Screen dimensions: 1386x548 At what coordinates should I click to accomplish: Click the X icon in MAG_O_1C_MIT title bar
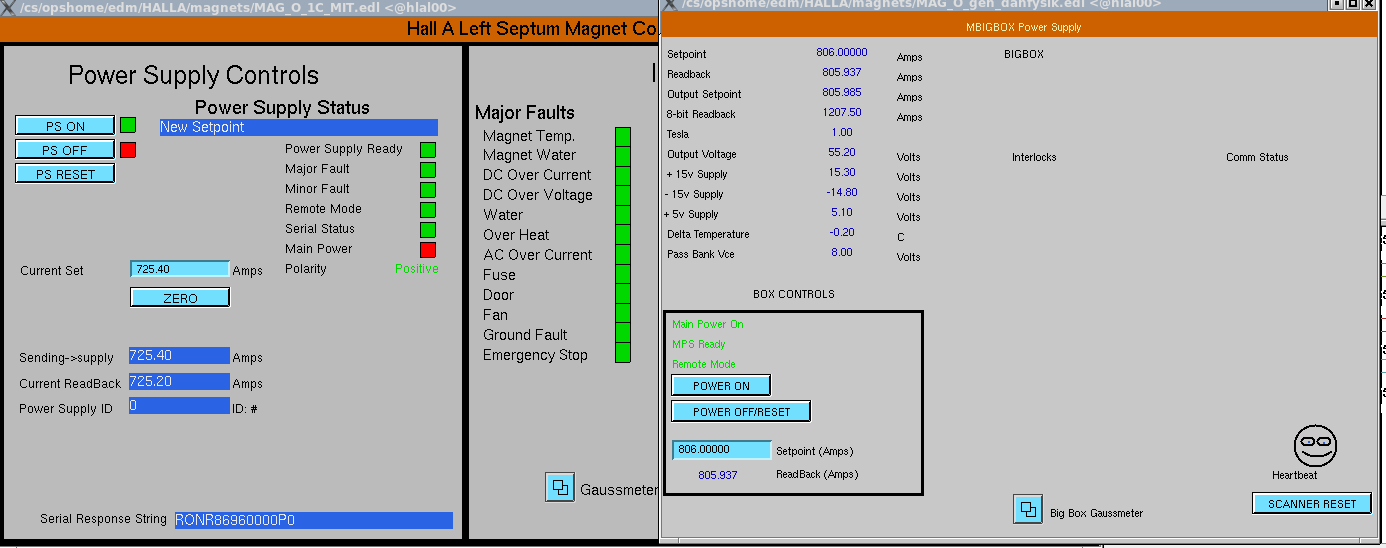(8, 7)
